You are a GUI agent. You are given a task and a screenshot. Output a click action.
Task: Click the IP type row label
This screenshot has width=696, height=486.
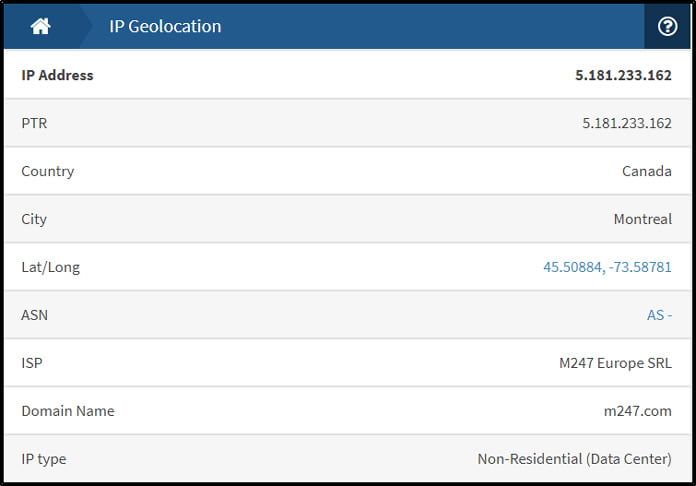point(44,459)
